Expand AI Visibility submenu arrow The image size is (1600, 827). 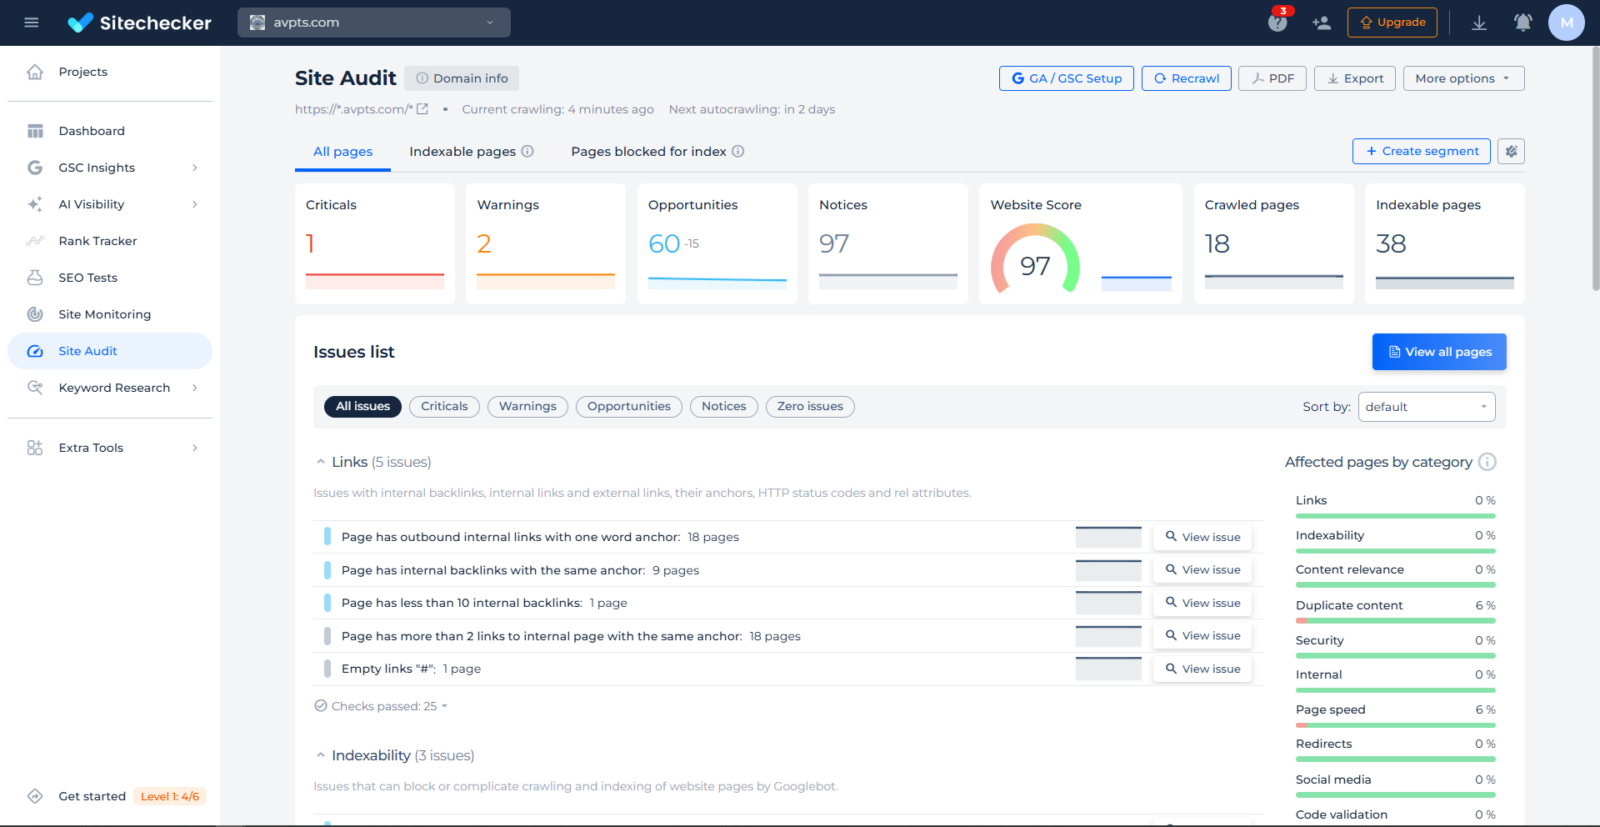click(195, 204)
